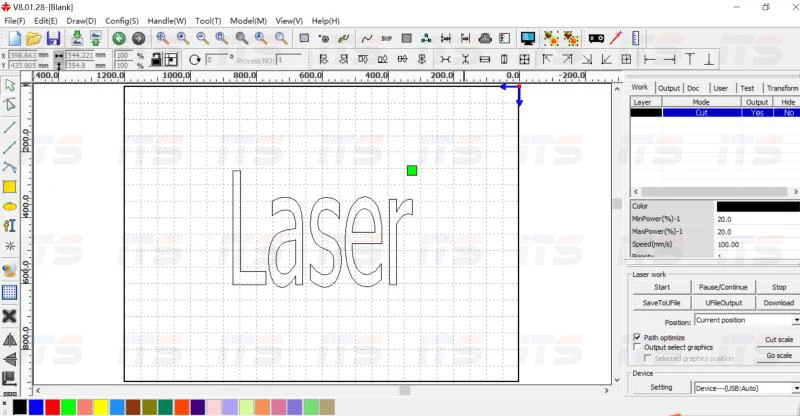Click the Pause/Continue button
Image resolution: width=800 pixels, height=416 pixels.
(723, 287)
